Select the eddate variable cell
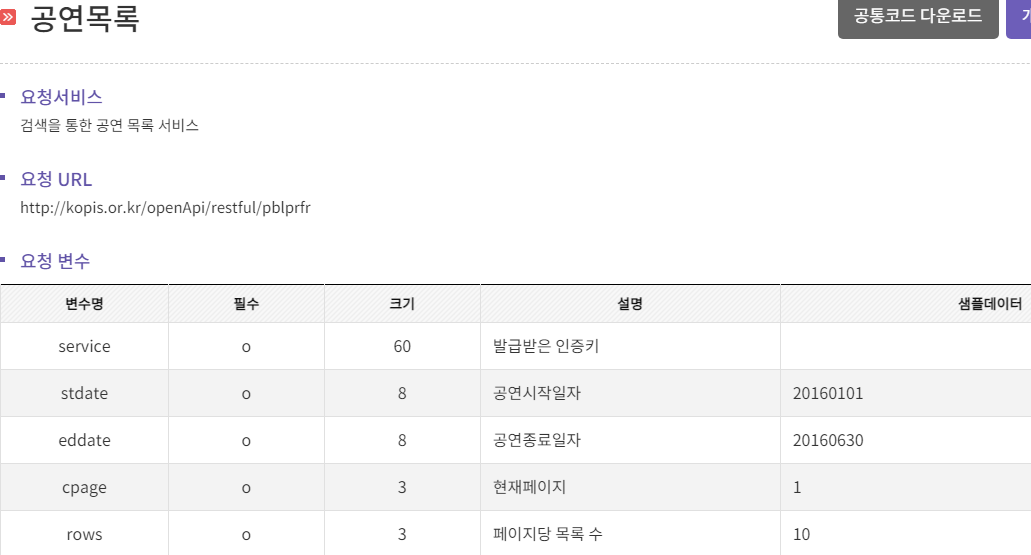This screenshot has width=1031, height=555. [84, 441]
